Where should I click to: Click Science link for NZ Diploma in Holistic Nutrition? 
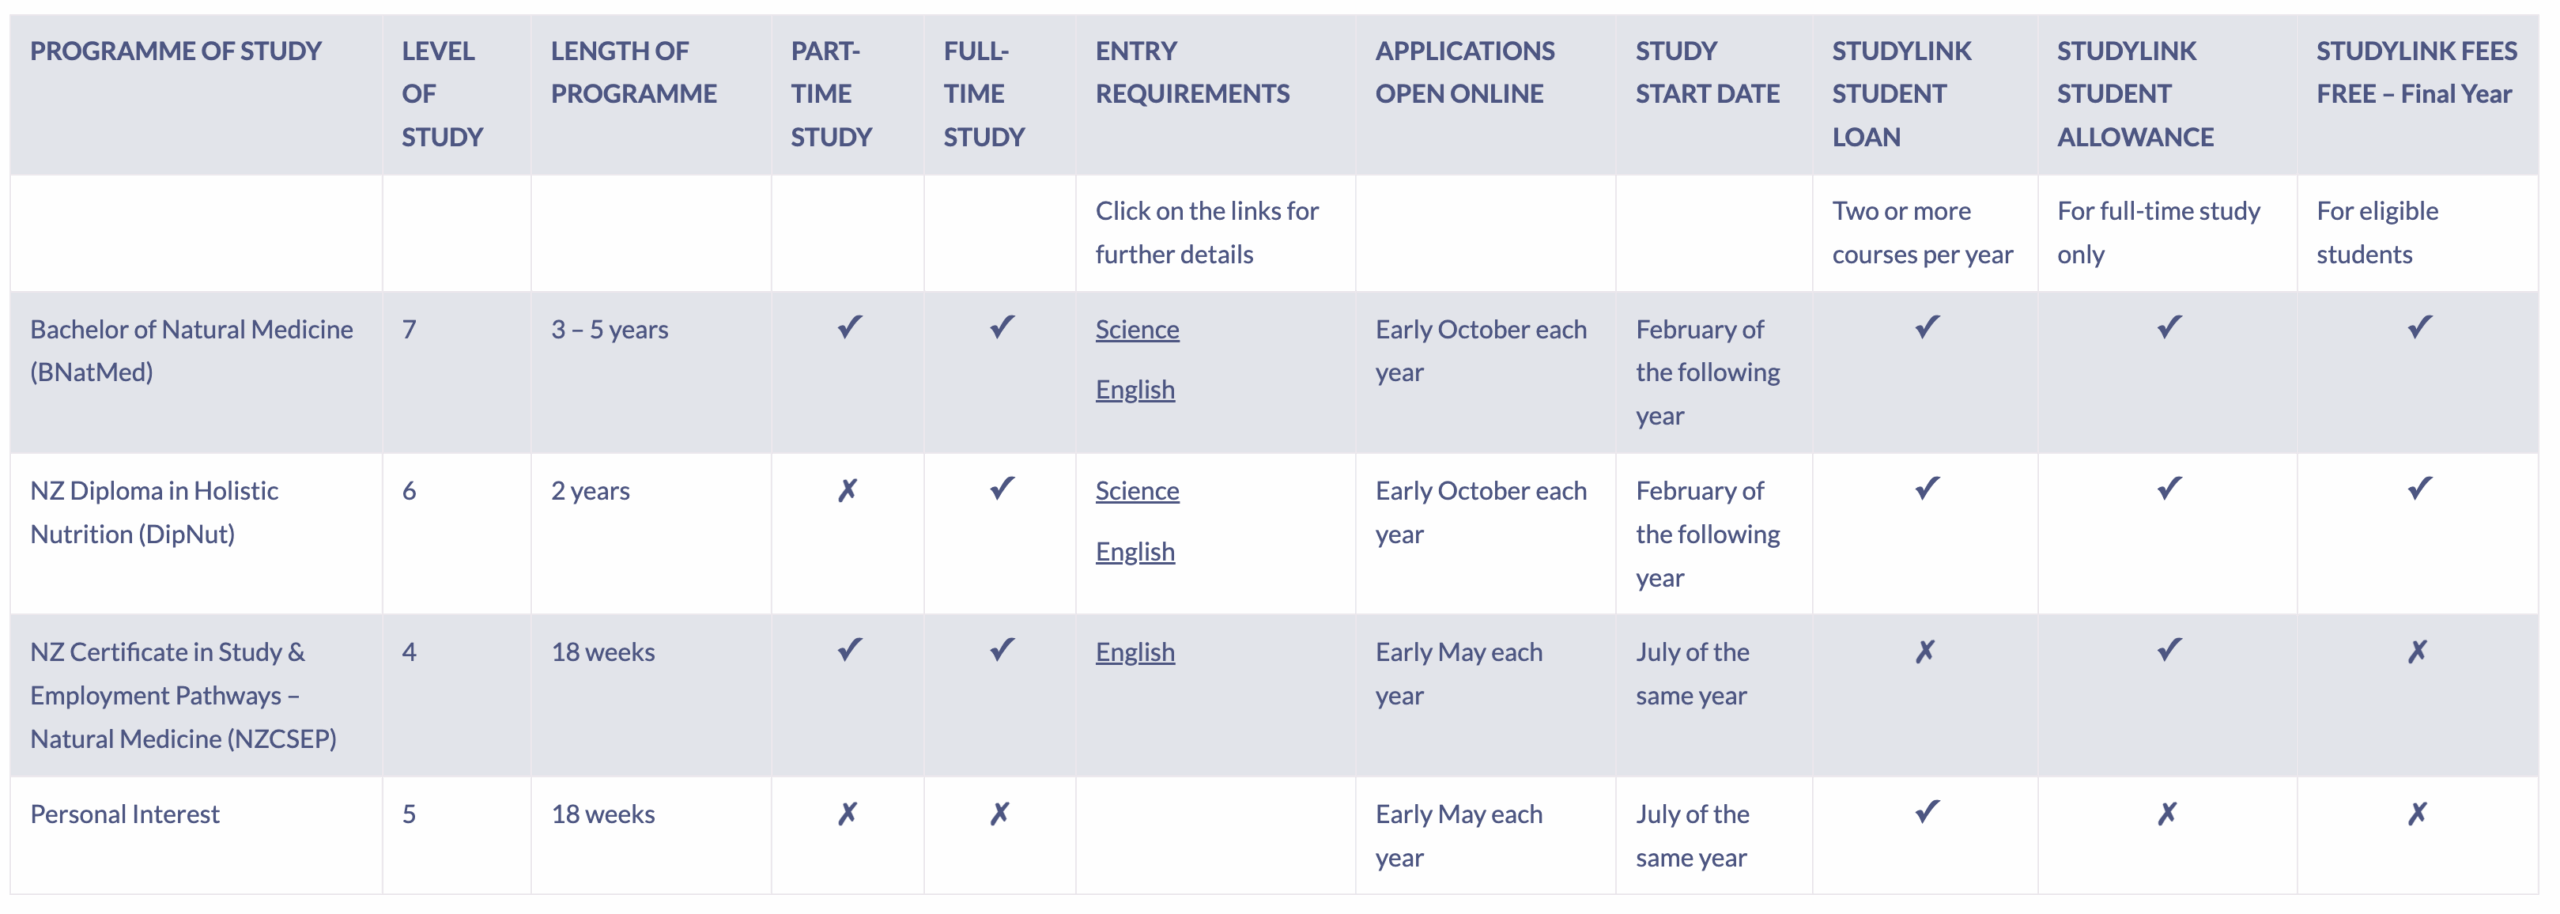pyautogui.click(x=1137, y=491)
